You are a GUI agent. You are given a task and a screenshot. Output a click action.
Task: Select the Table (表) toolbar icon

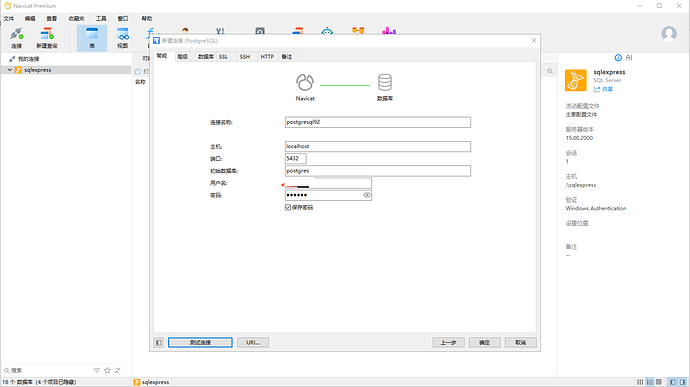point(92,38)
